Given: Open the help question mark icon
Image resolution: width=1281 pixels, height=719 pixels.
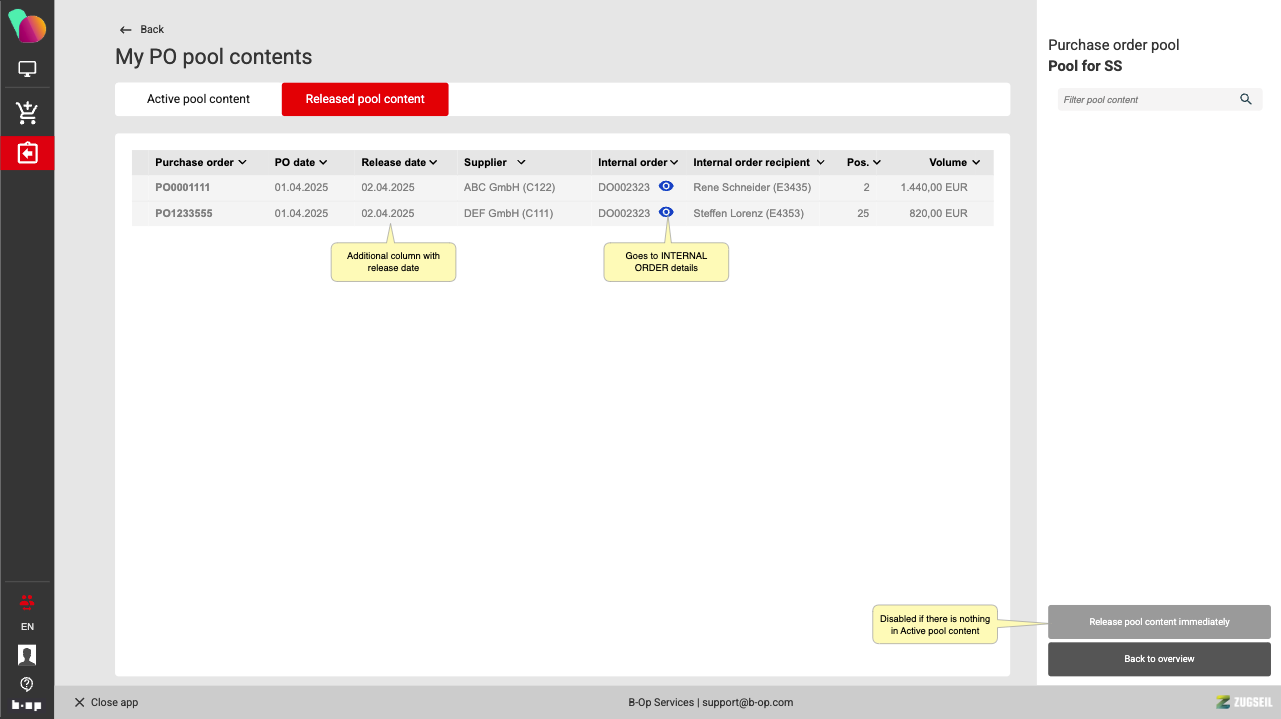Looking at the screenshot, I should 27,684.
